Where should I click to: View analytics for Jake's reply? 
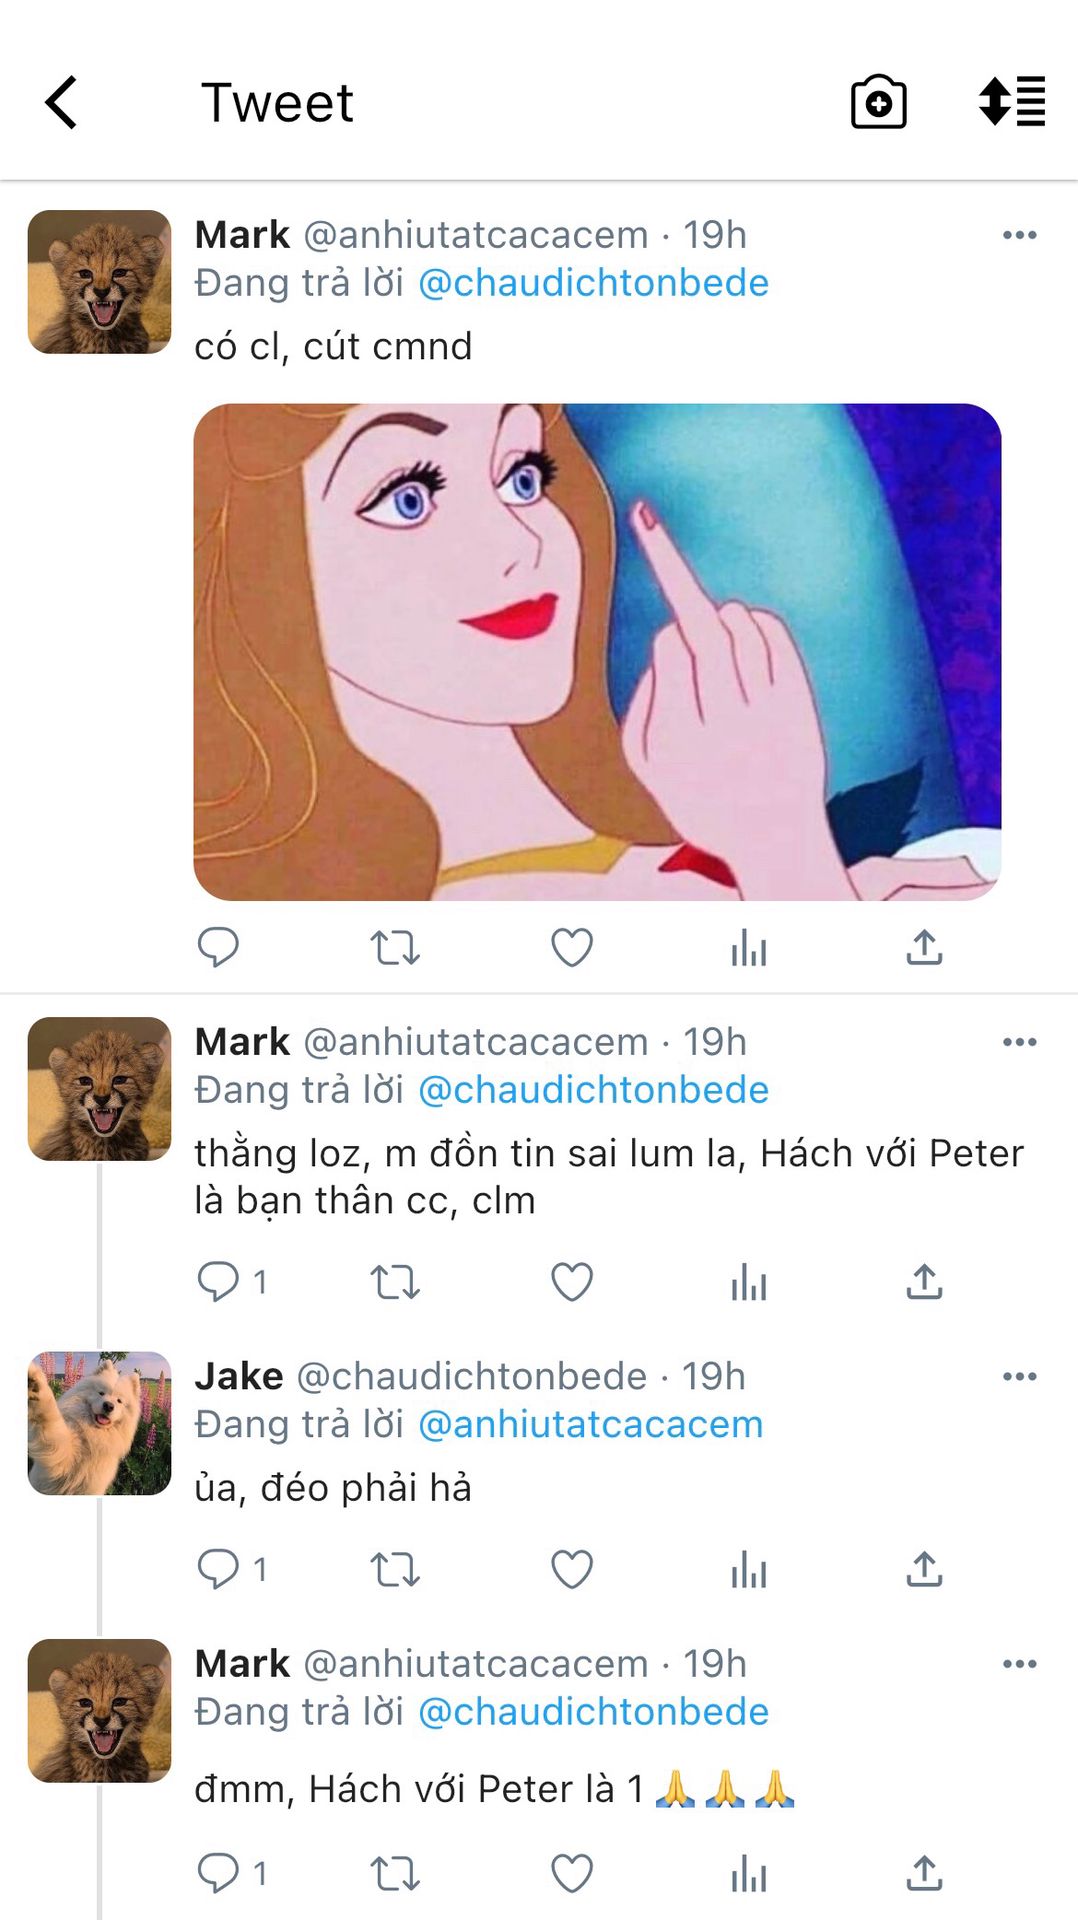[748, 1570]
